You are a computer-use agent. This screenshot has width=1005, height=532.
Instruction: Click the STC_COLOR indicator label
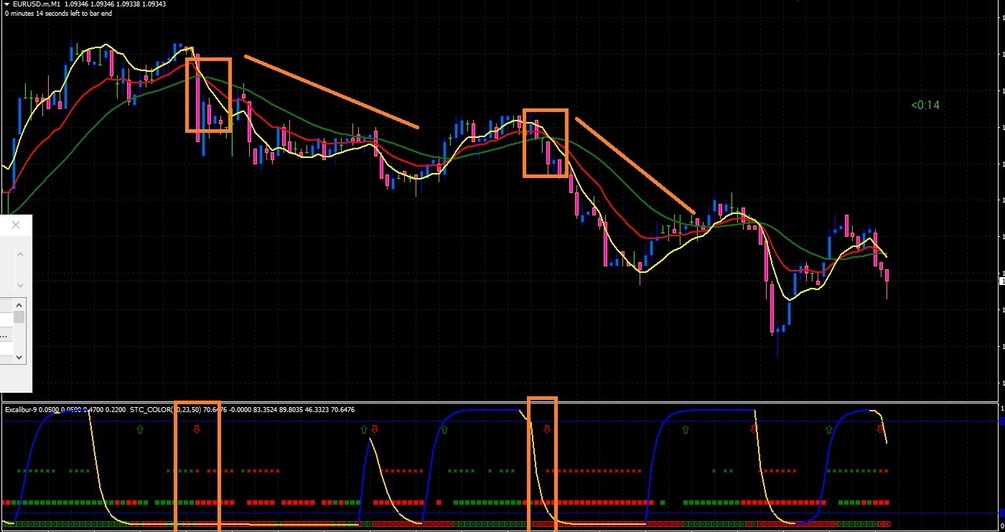coord(151,410)
